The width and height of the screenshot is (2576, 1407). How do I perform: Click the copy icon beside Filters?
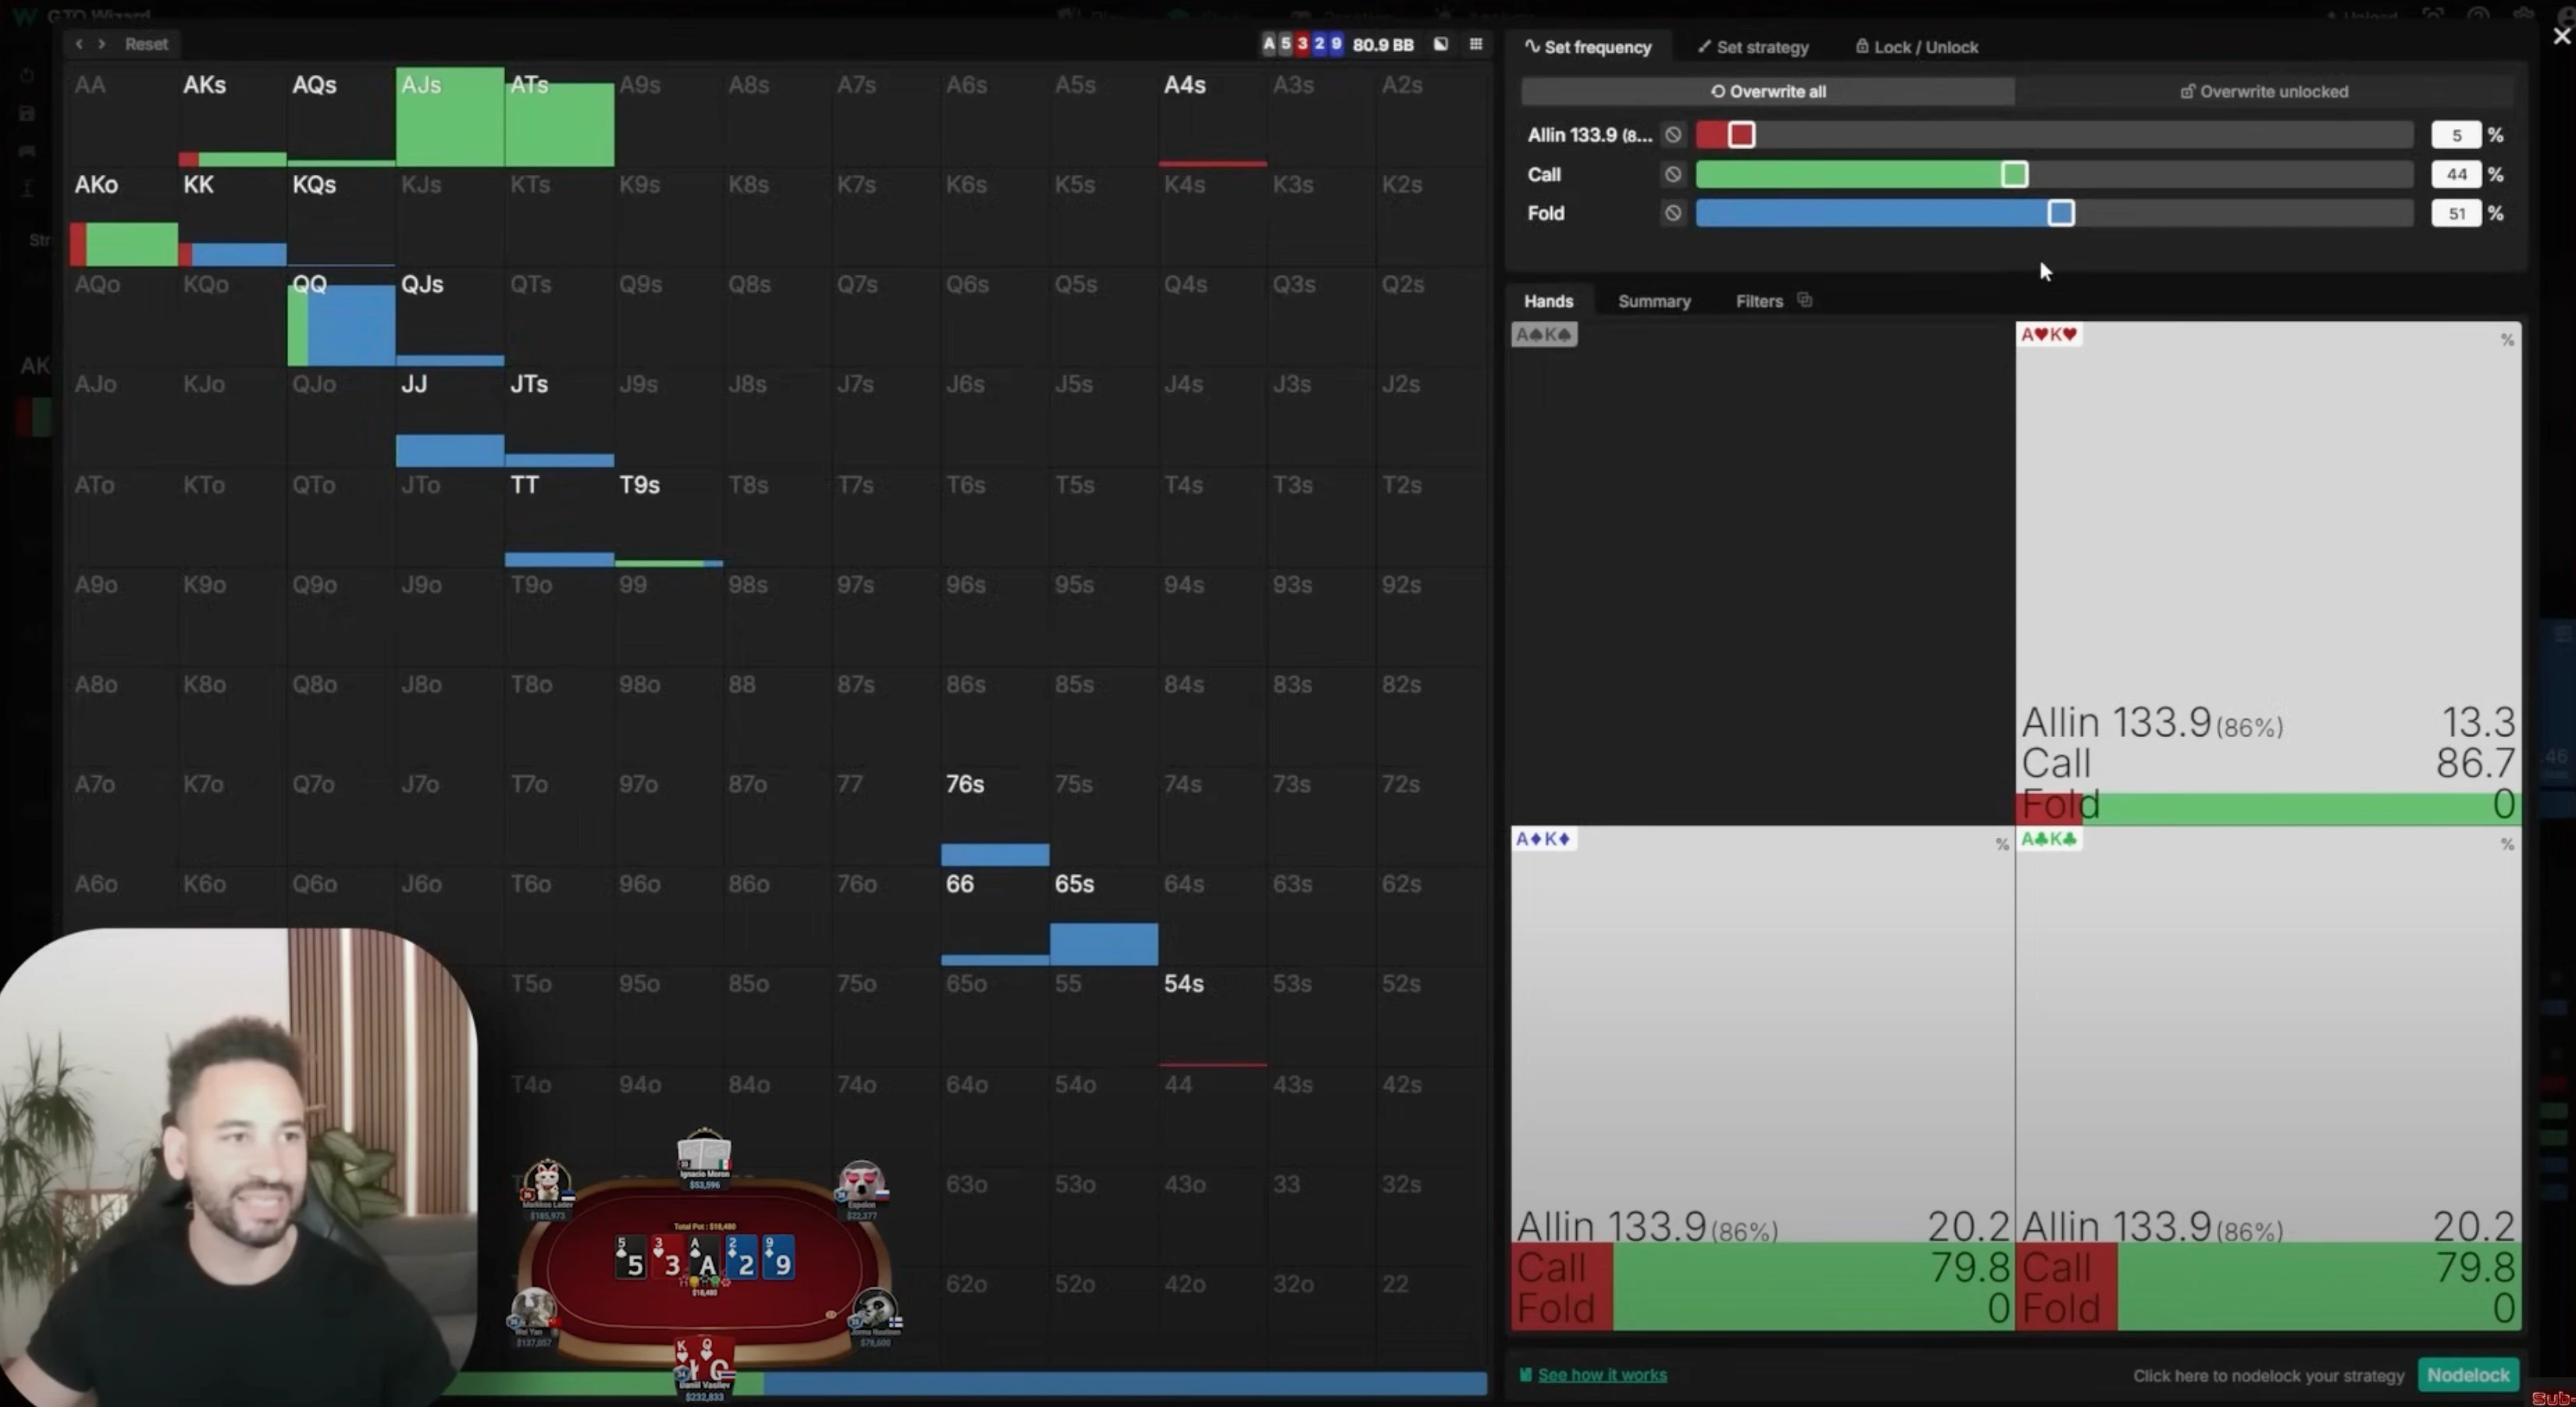point(1804,300)
